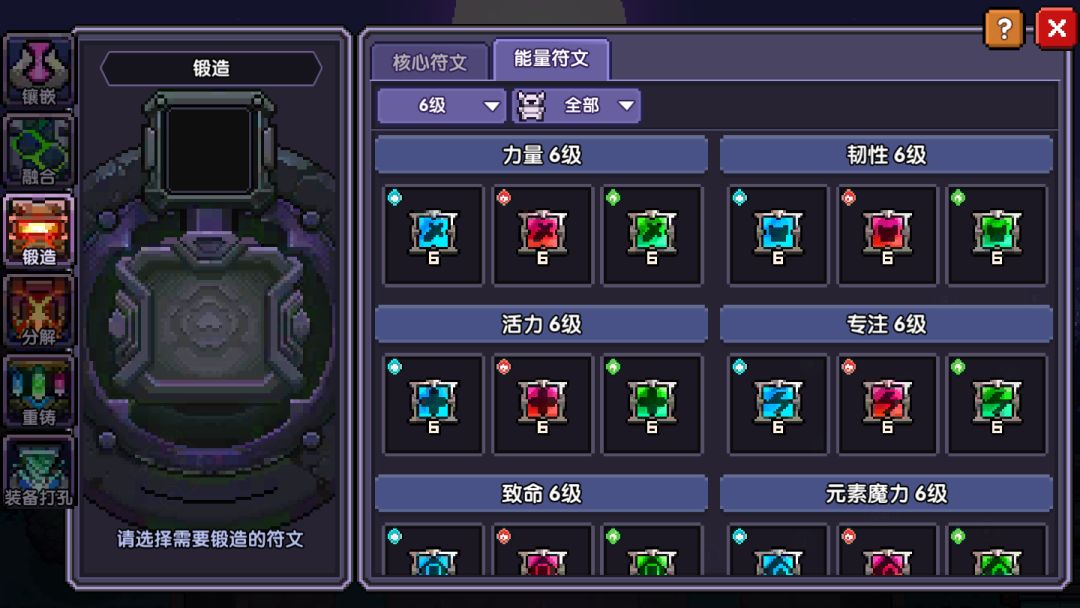This screenshot has width=1080, height=608.
Task: Switch to the 能量符文 tab
Action: point(551,59)
